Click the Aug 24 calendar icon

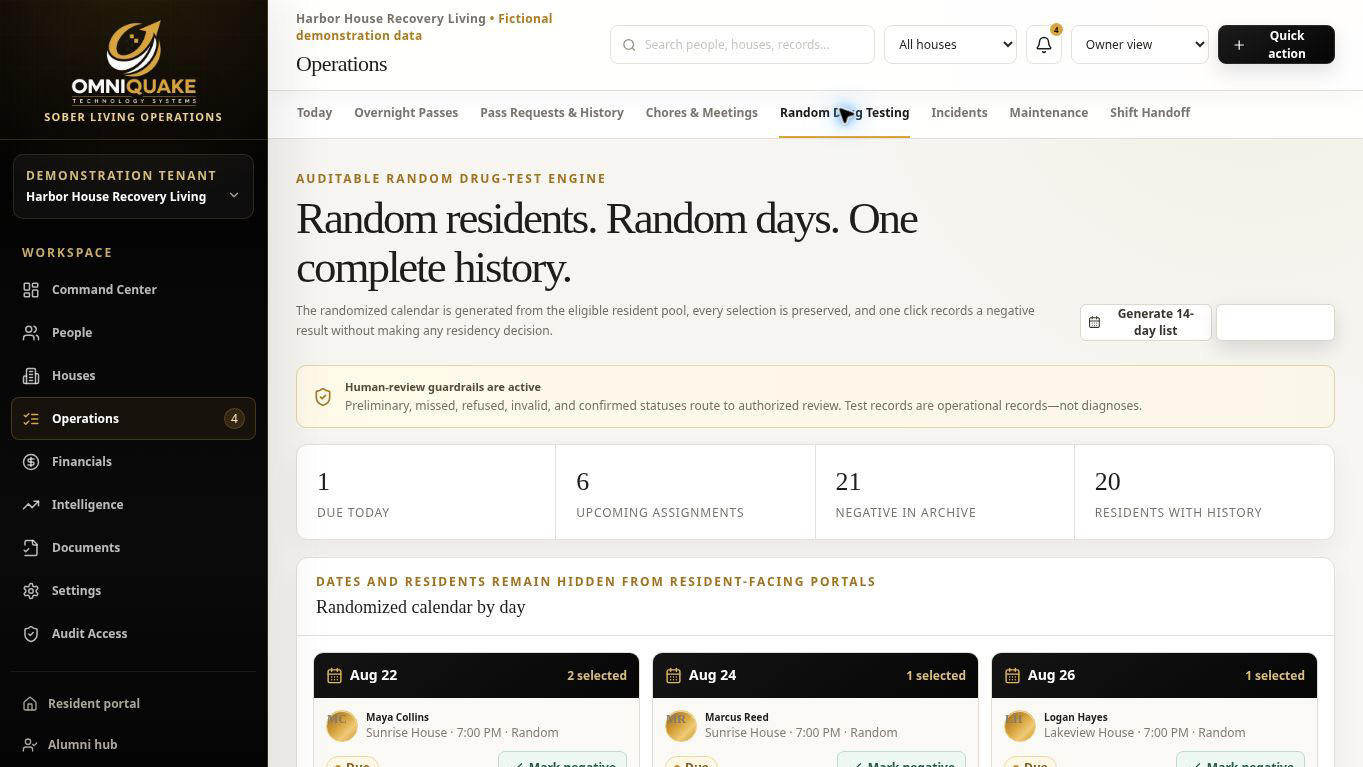[674, 676]
